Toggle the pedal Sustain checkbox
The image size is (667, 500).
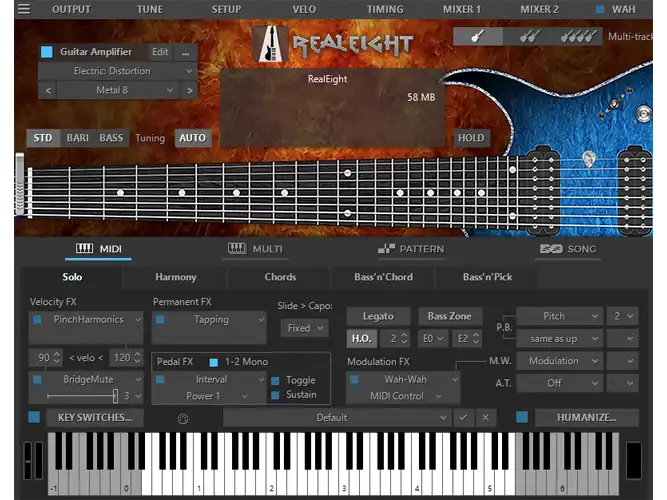(x=275, y=395)
